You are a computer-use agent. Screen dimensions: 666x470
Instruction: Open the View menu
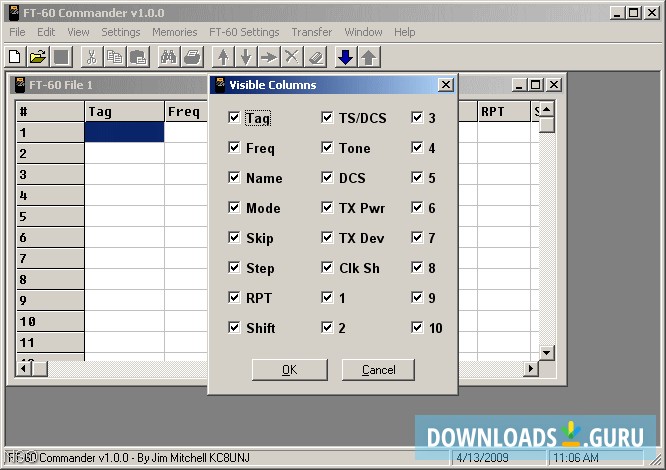pos(78,32)
